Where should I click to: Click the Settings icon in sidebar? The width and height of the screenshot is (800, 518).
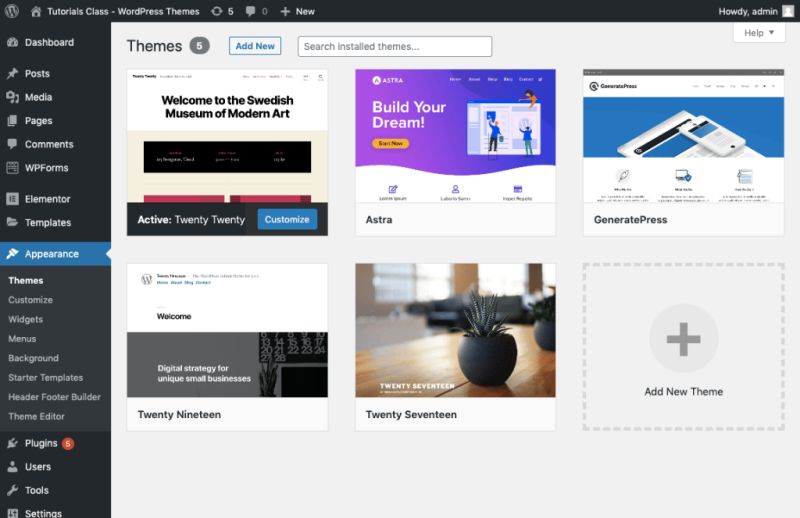(x=13, y=513)
